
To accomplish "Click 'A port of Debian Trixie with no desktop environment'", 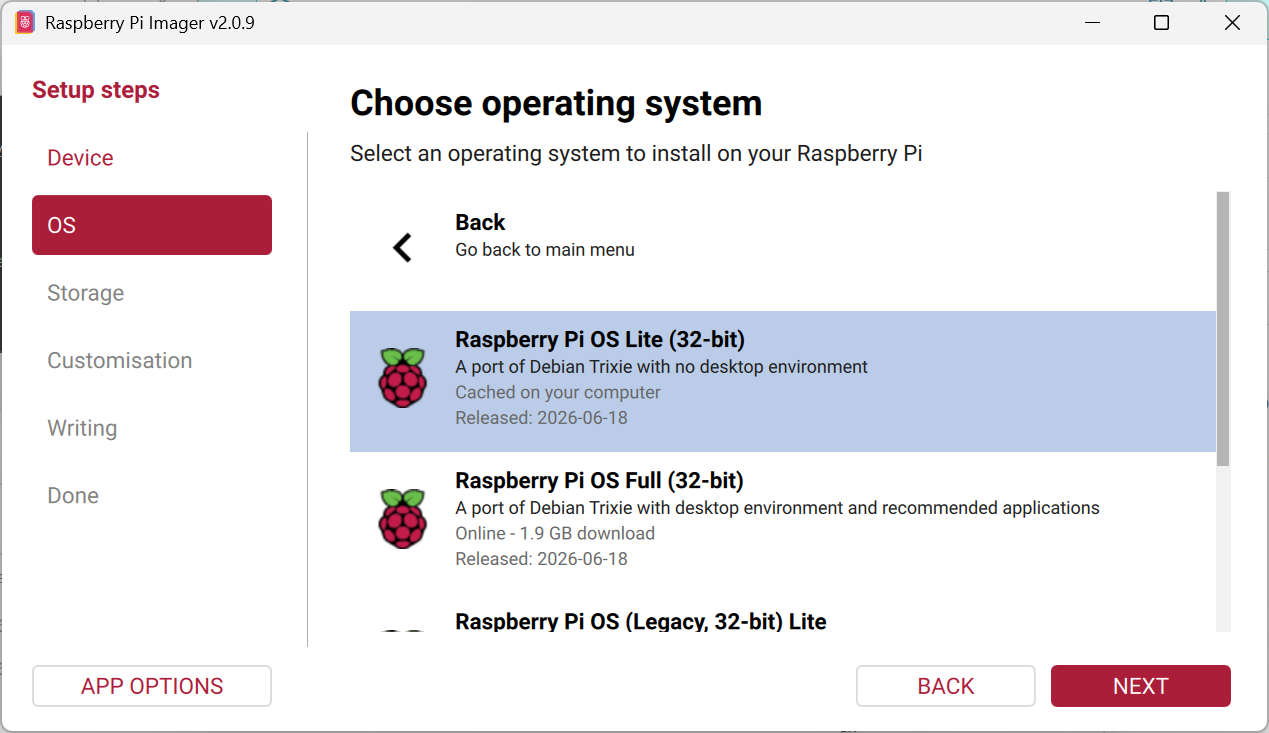I will tap(661, 367).
